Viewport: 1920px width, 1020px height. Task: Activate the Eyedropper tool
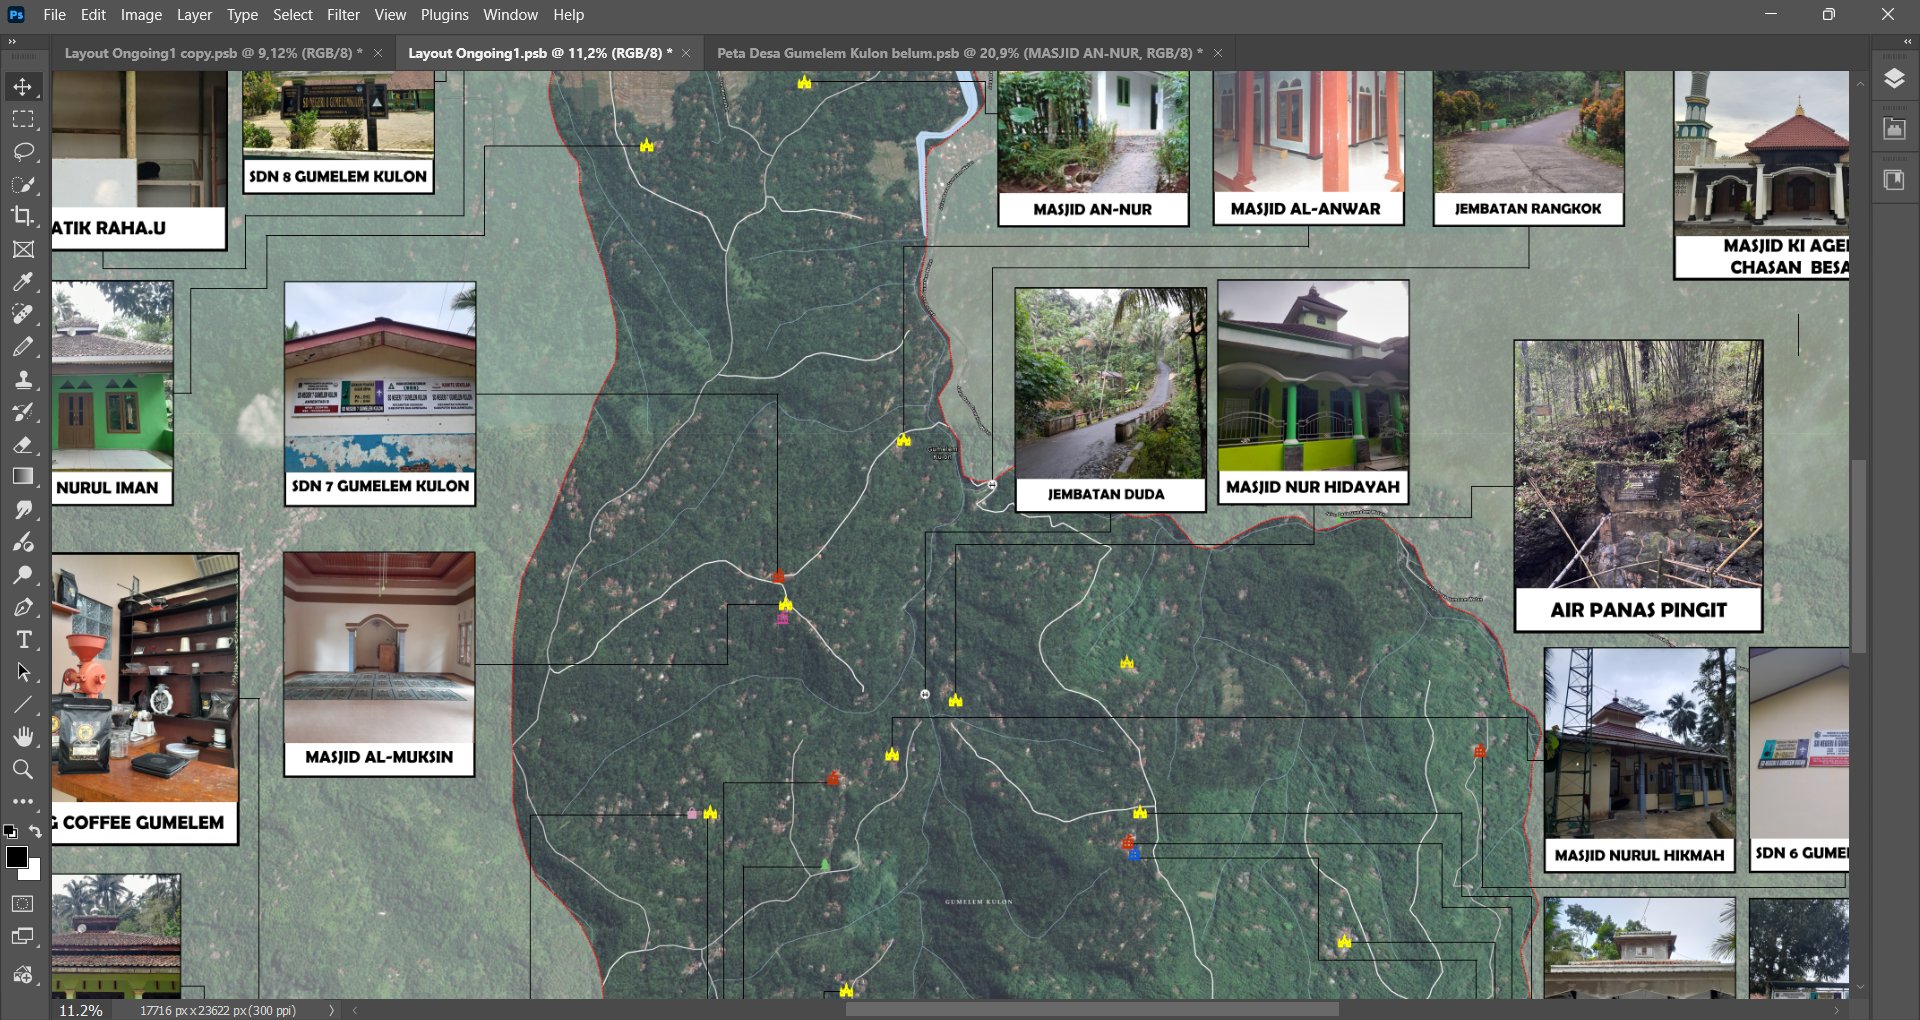click(23, 282)
